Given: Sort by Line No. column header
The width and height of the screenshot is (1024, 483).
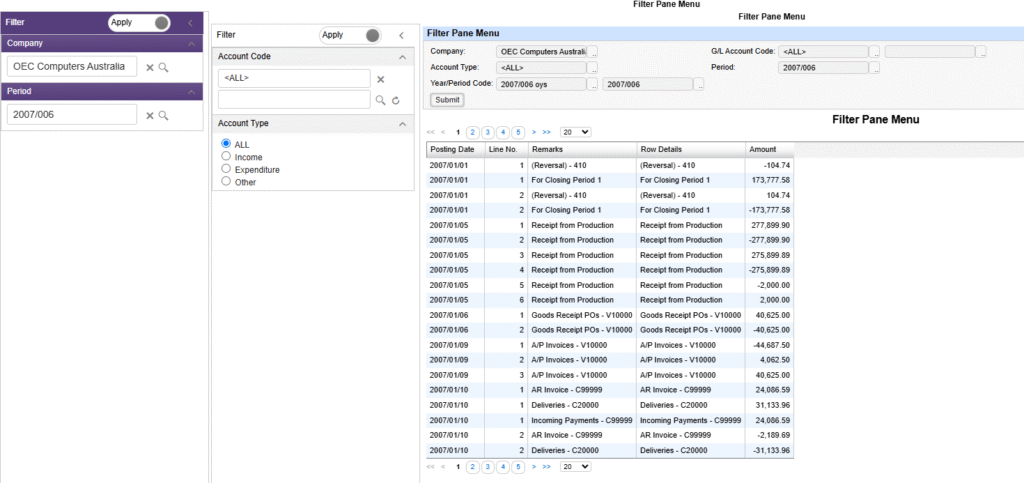Looking at the screenshot, I should click(506, 149).
